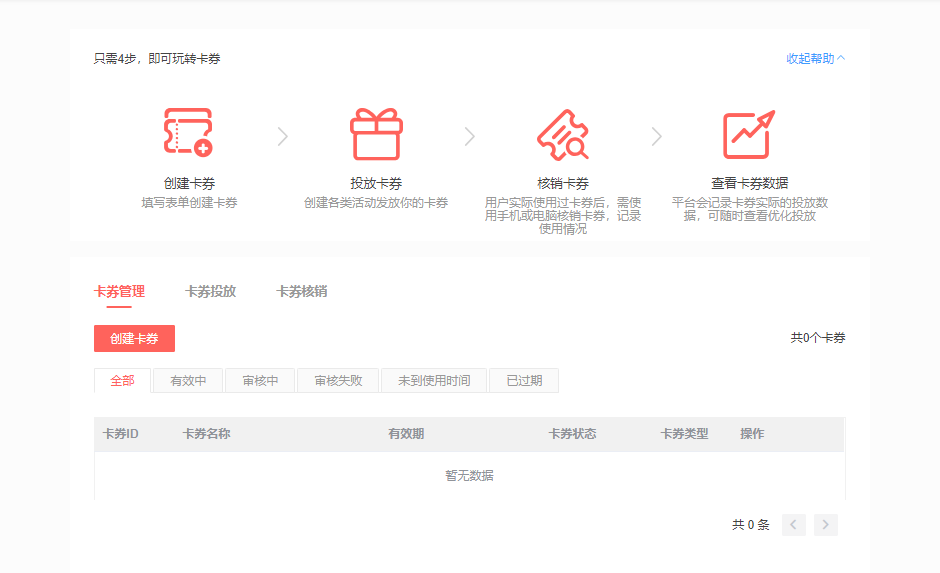Collapse the help section via 收起帮助
This screenshot has height=573, width=940.
815,59
